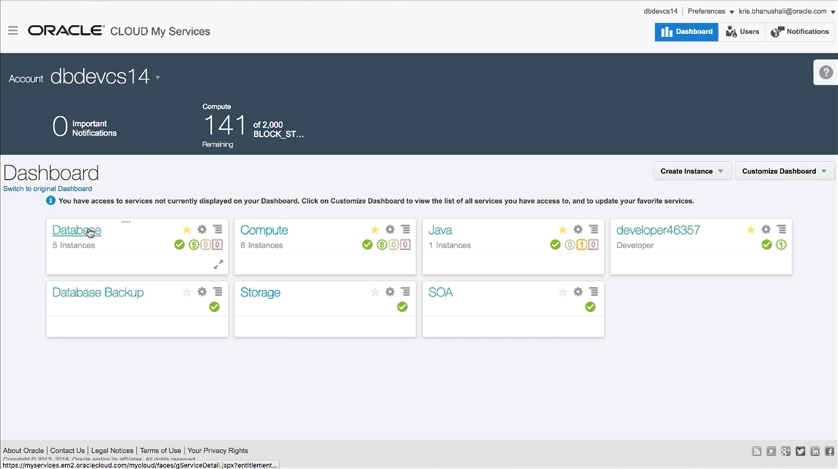Open the Compute tile action menu icon
Image resolution: width=838 pixels, height=469 pixels.
405,230
